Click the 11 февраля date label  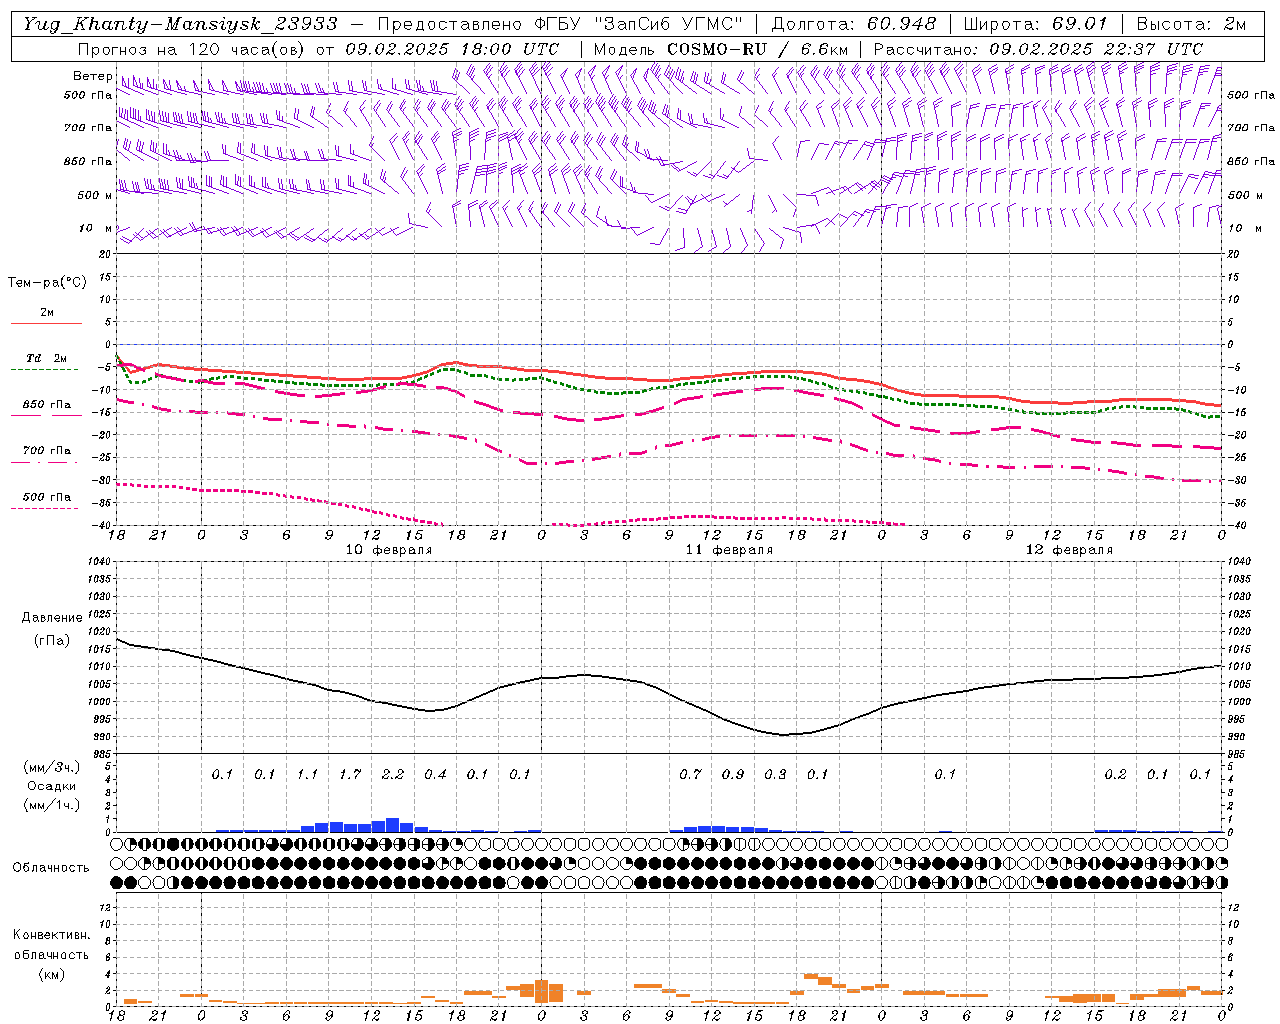(x=729, y=550)
